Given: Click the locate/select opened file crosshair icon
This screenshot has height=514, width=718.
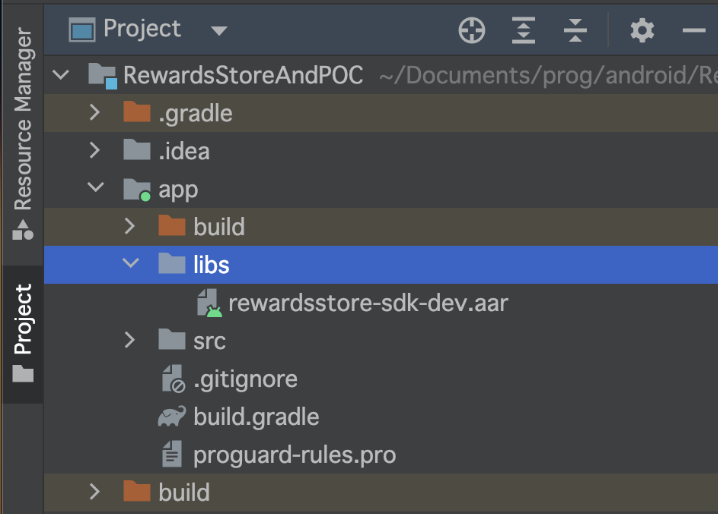Looking at the screenshot, I should (472, 30).
